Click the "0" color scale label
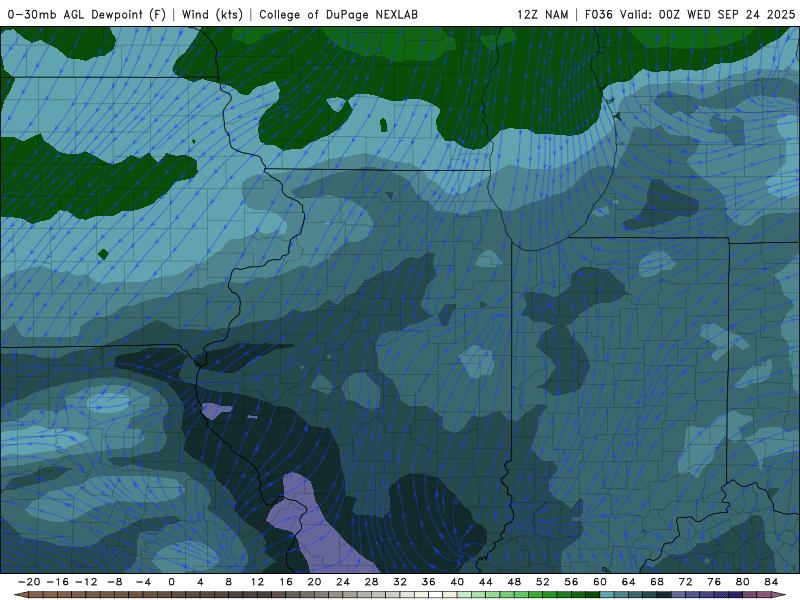 click(x=171, y=582)
